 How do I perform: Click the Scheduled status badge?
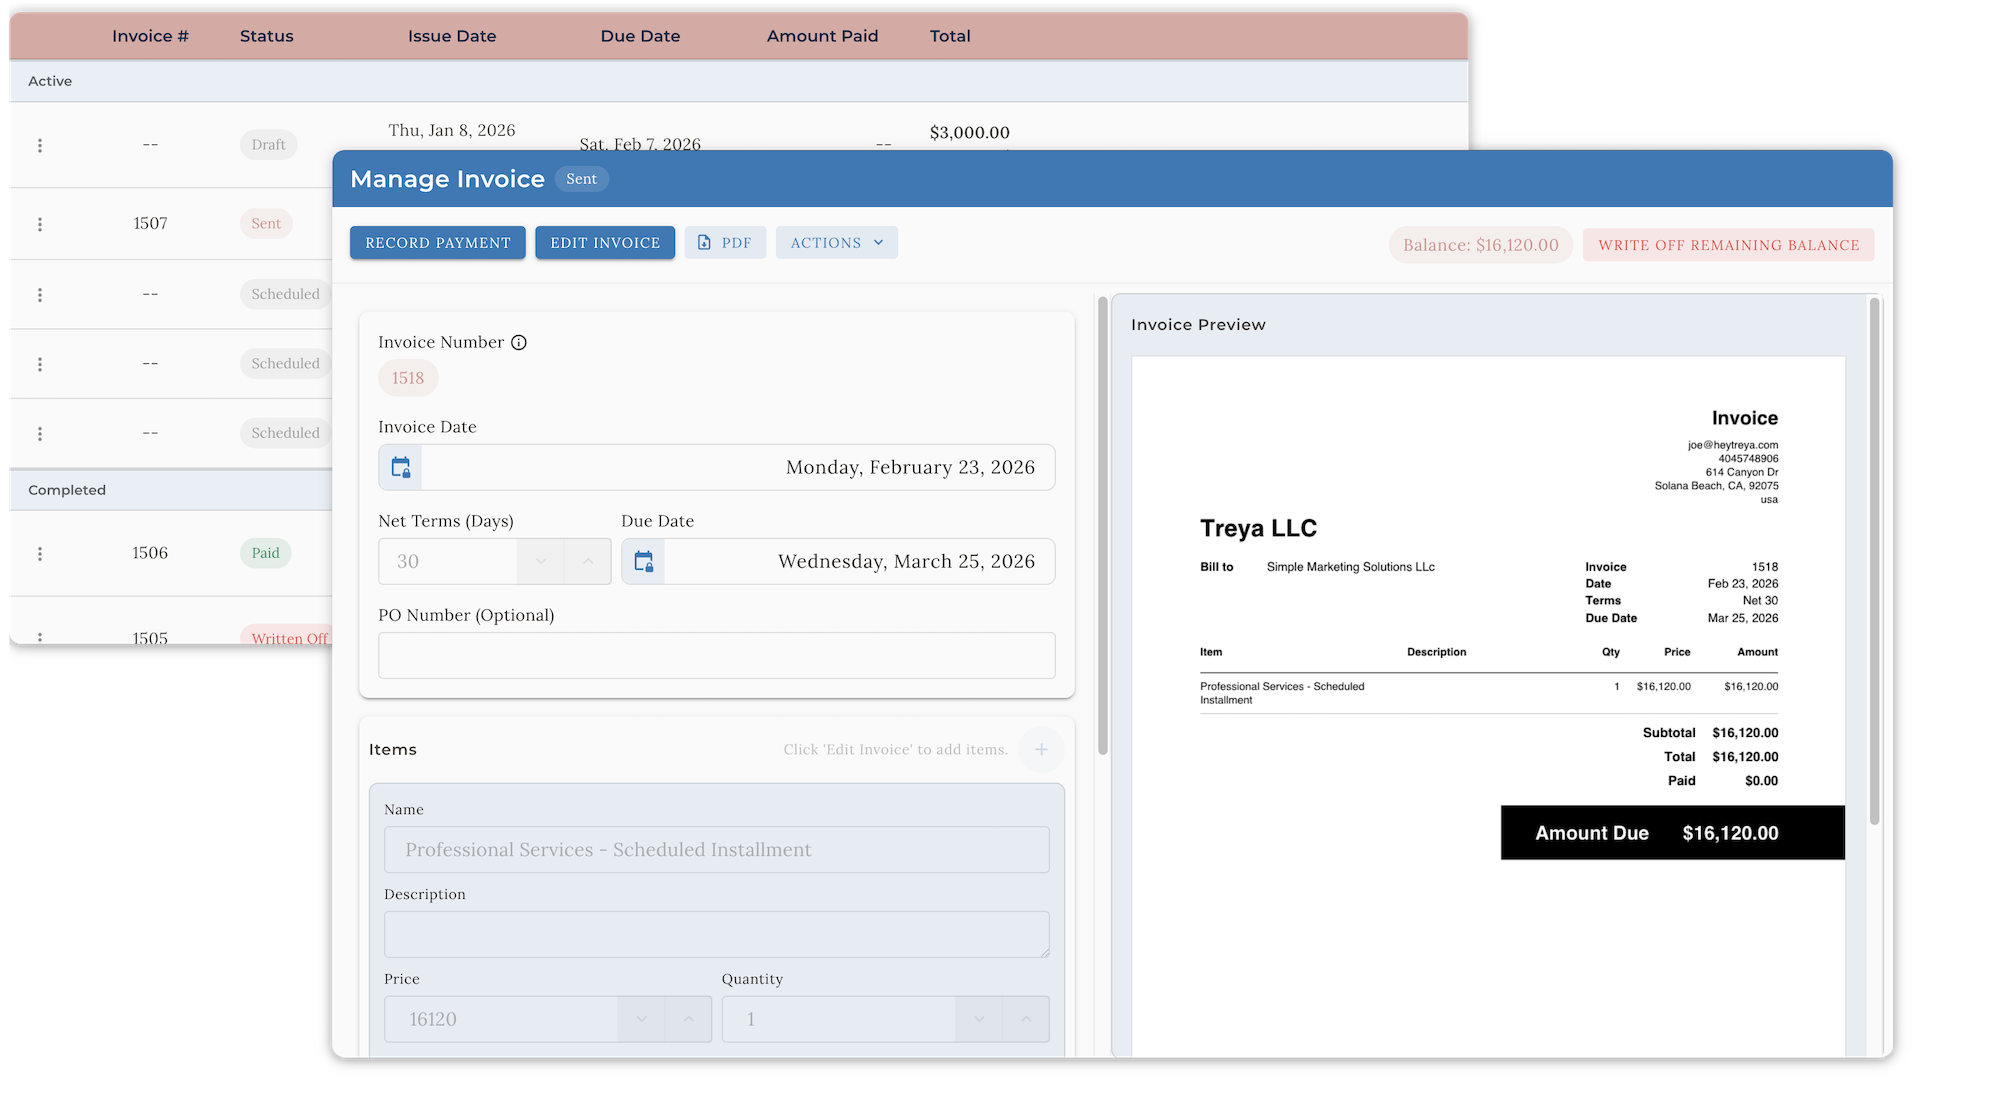(x=284, y=293)
